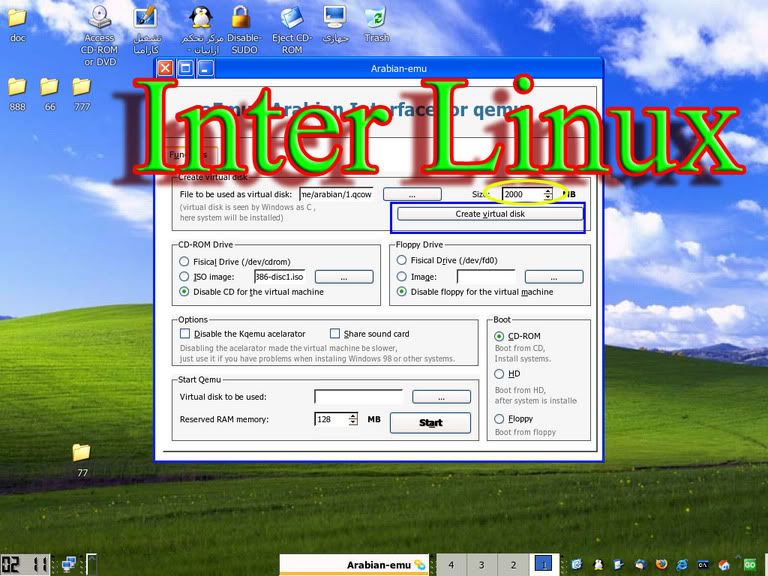Click the network computers icon in the taskbar
768x576 pixels.
[69, 564]
